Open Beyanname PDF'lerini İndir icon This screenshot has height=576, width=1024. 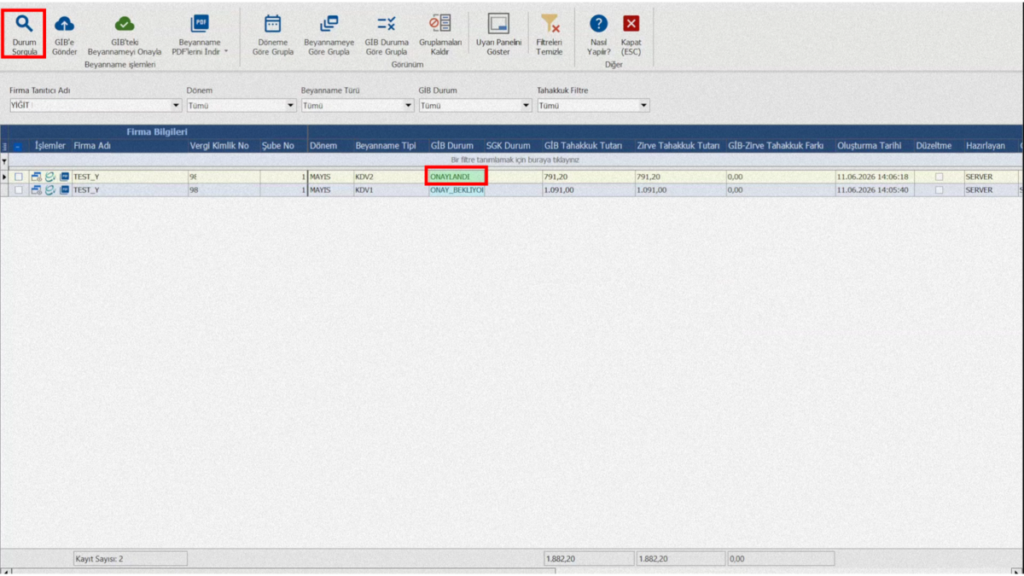[x=199, y=24]
